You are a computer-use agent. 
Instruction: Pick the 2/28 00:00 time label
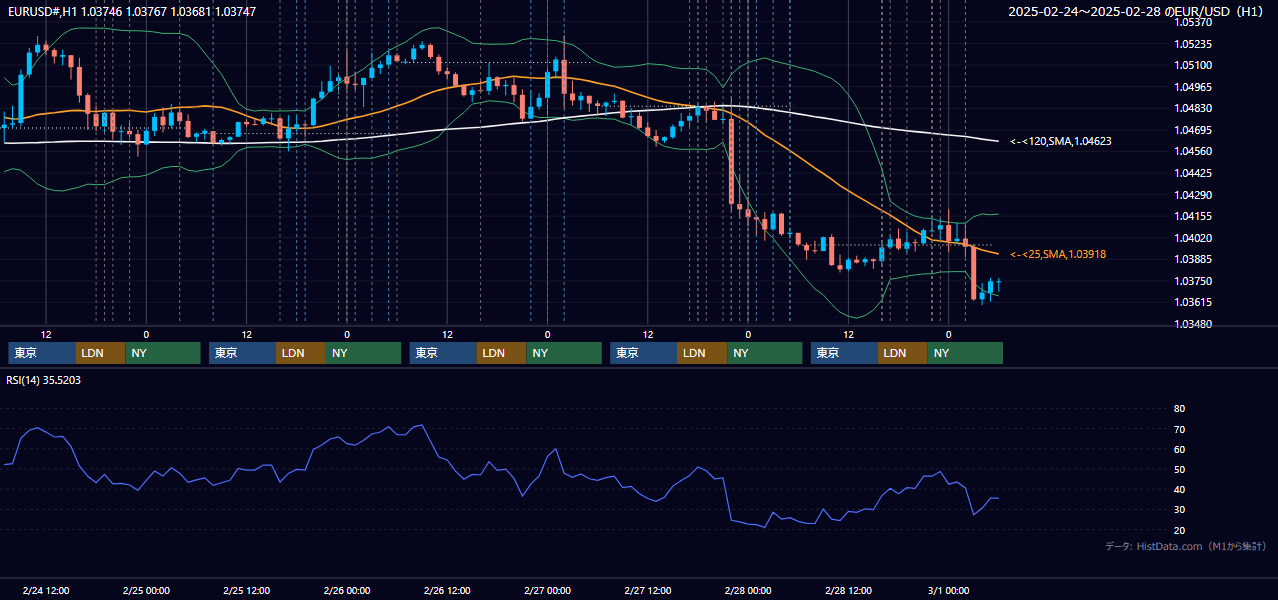748,591
